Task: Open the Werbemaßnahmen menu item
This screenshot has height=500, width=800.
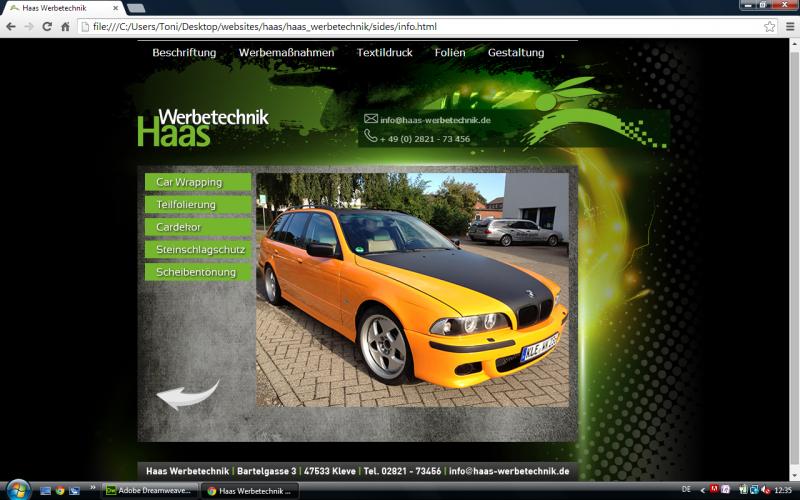Action: pyautogui.click(x=286, y=53)
